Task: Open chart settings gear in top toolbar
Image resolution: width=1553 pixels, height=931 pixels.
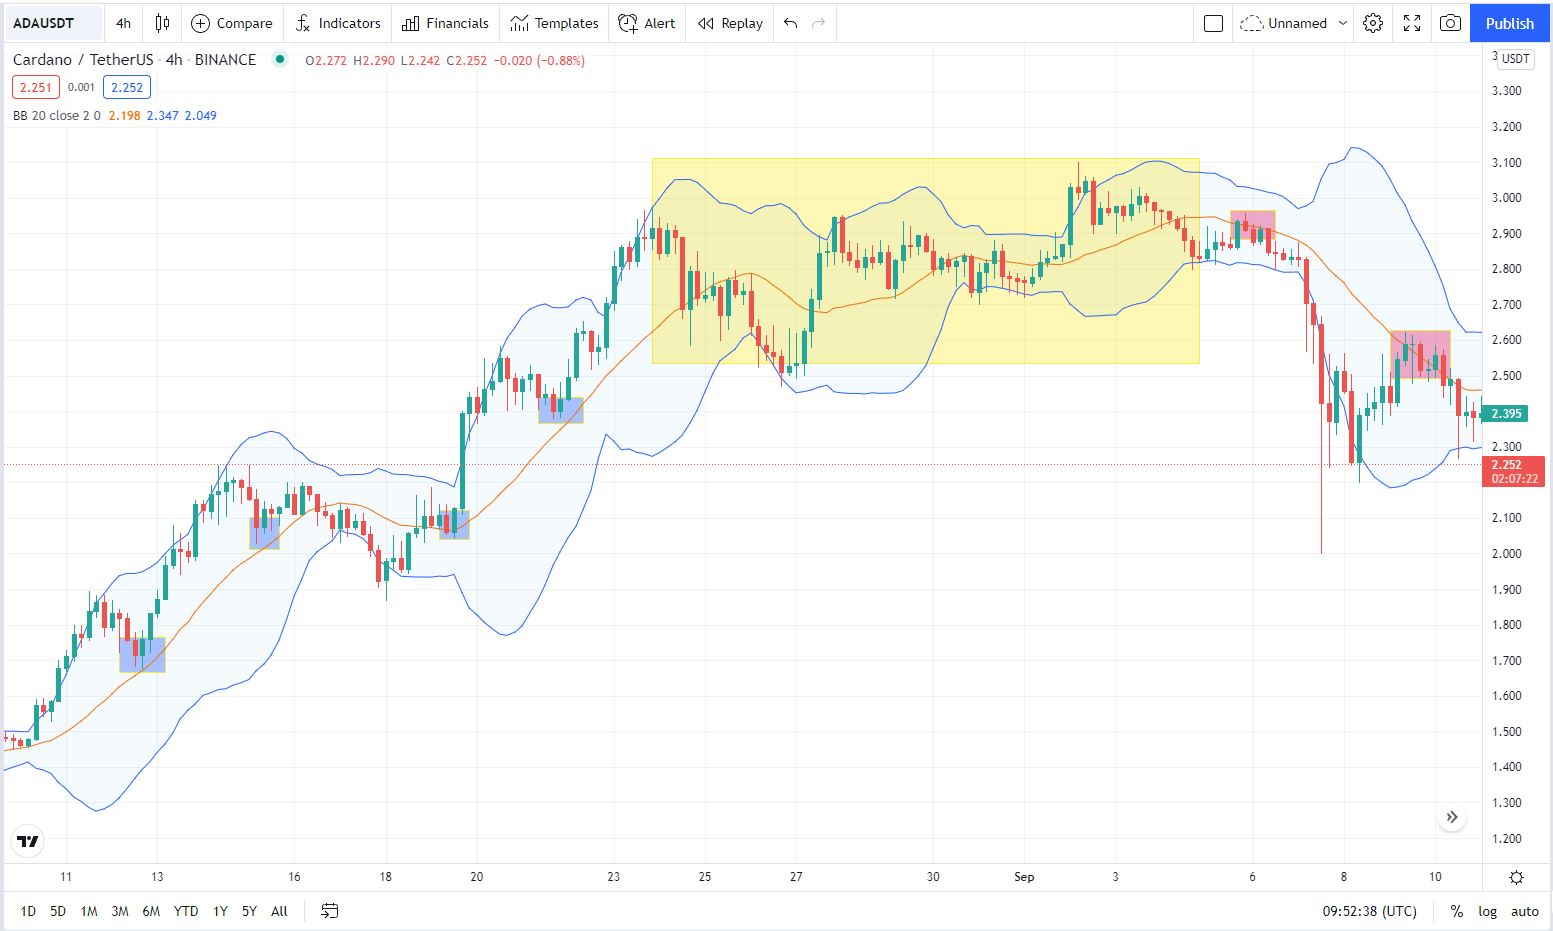Action: click(1373, 23)
